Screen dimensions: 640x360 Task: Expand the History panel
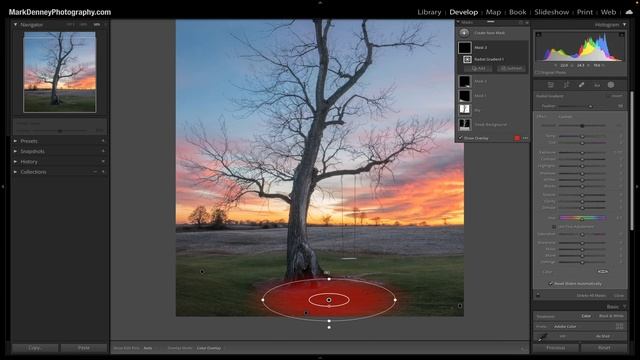tap(16, 162)
